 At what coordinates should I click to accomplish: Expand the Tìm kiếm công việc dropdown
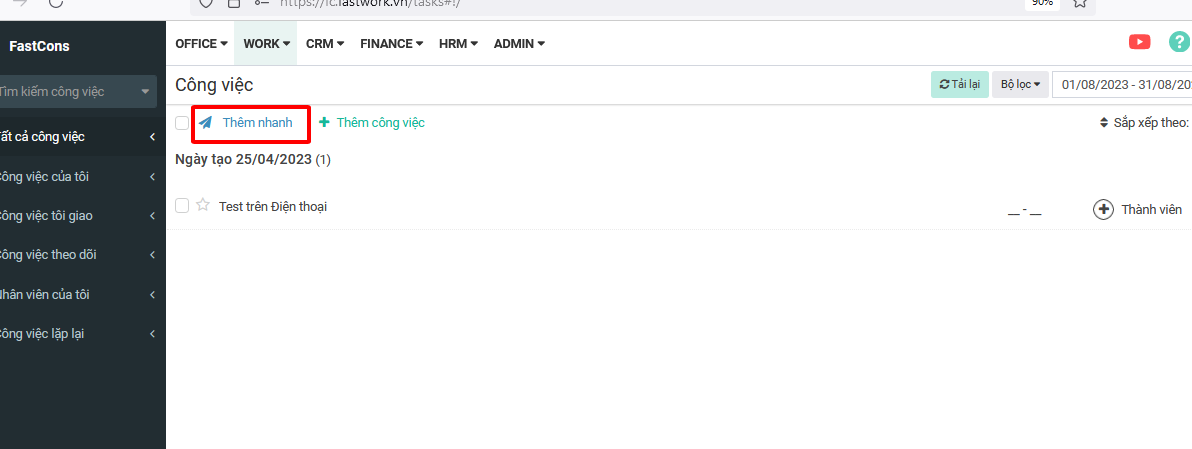(x=146, y=92)
